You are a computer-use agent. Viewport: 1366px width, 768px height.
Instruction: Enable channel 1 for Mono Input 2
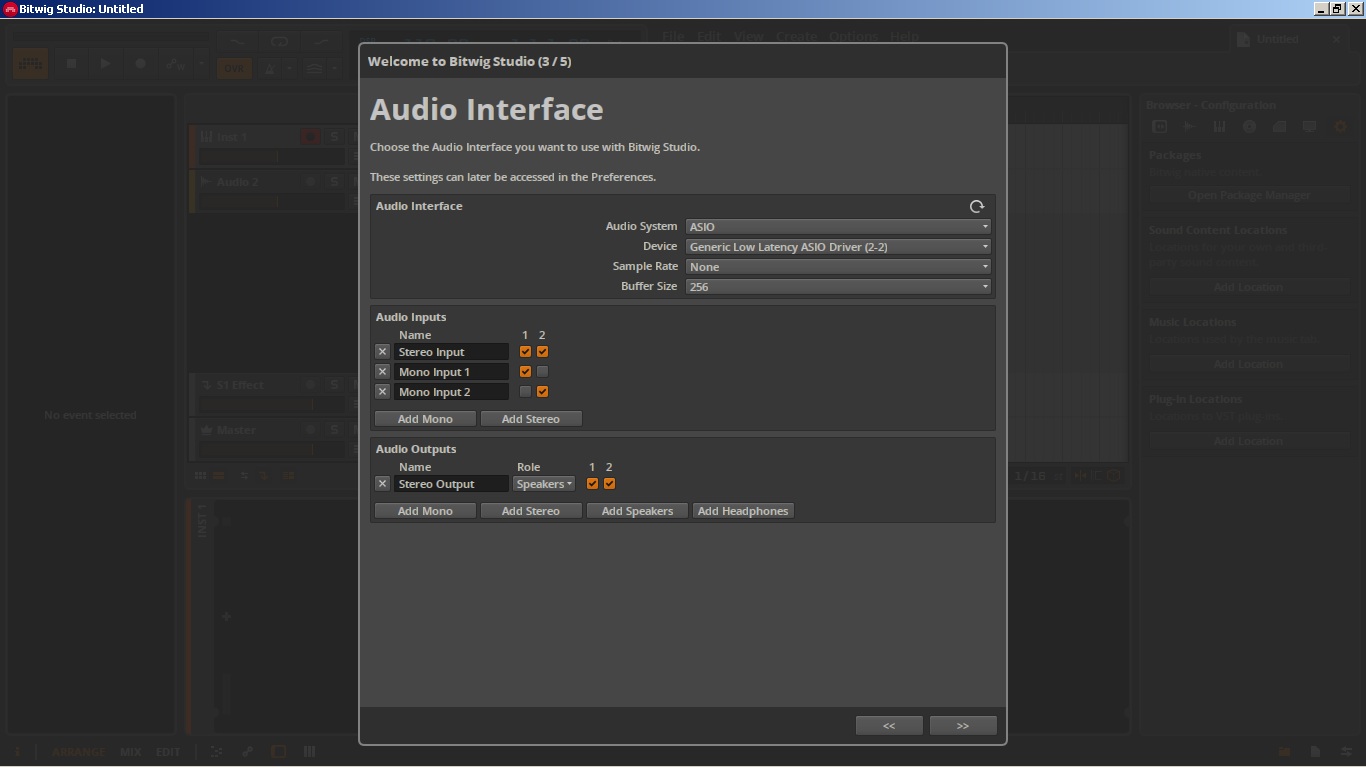[525, 392]
